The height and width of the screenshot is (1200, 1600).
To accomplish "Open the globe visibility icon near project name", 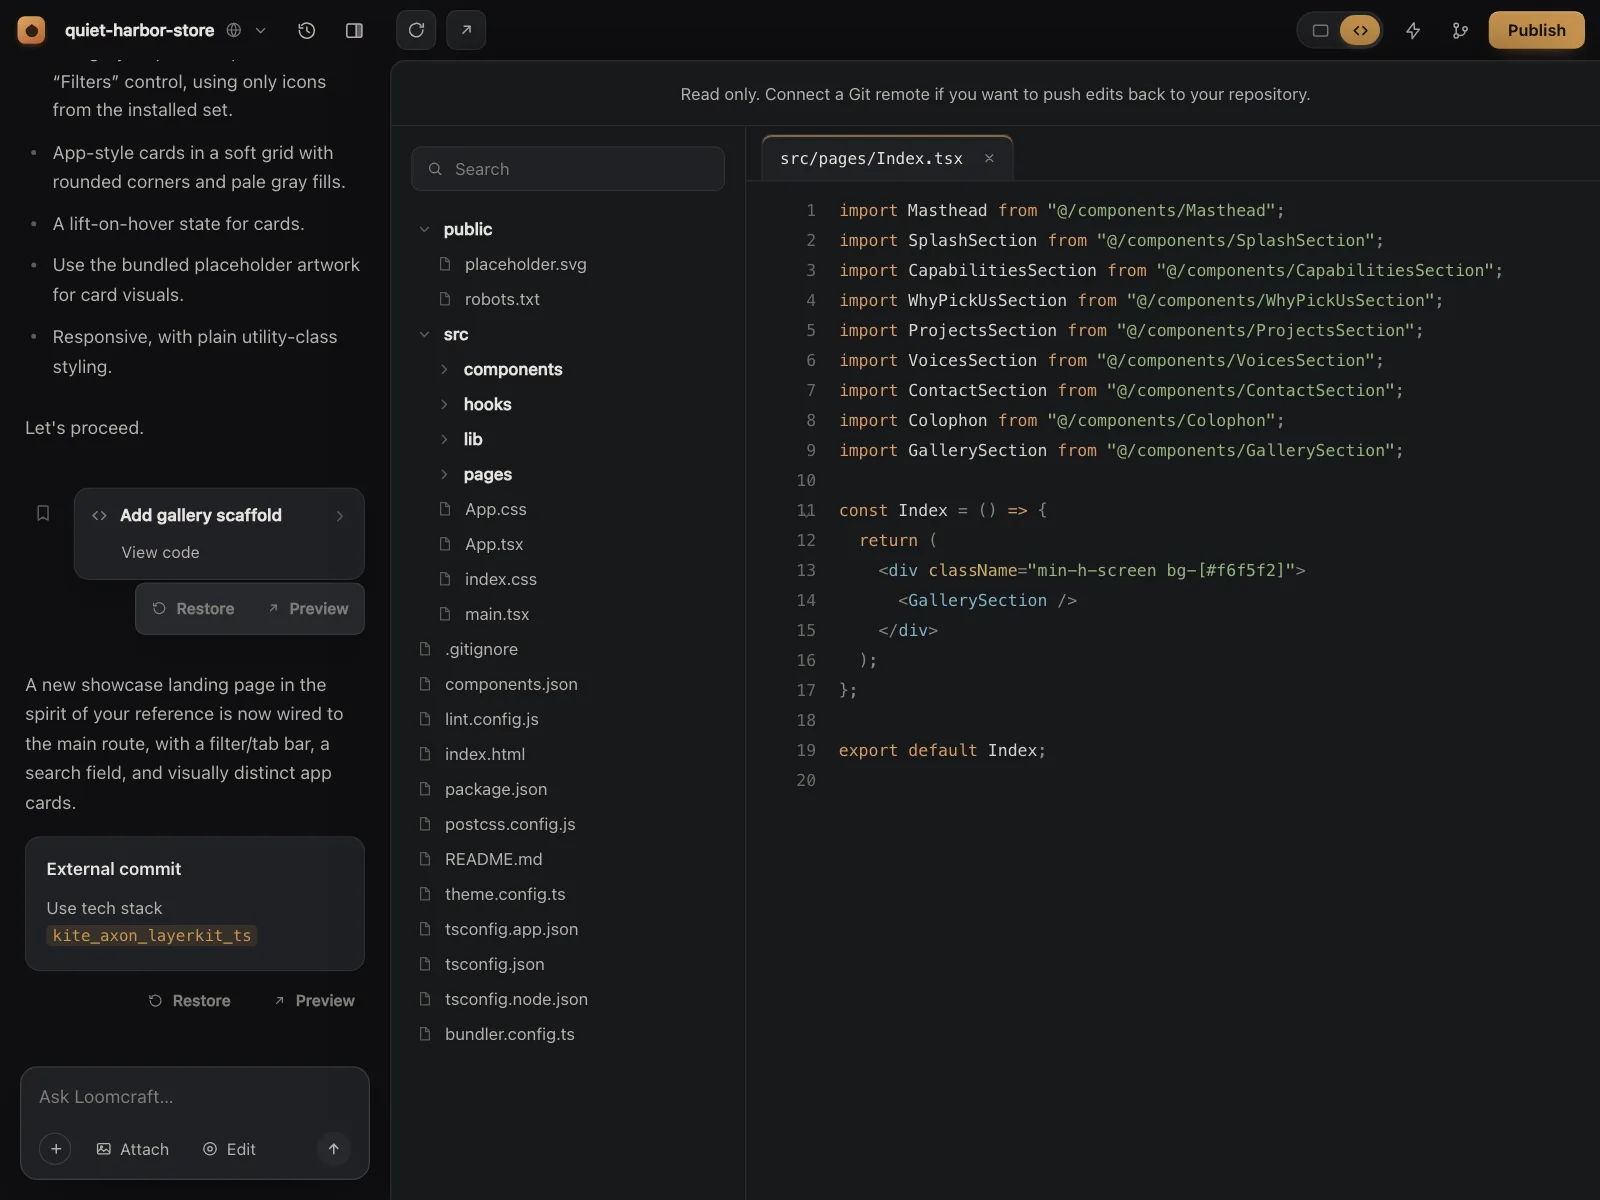I will 234,30.
